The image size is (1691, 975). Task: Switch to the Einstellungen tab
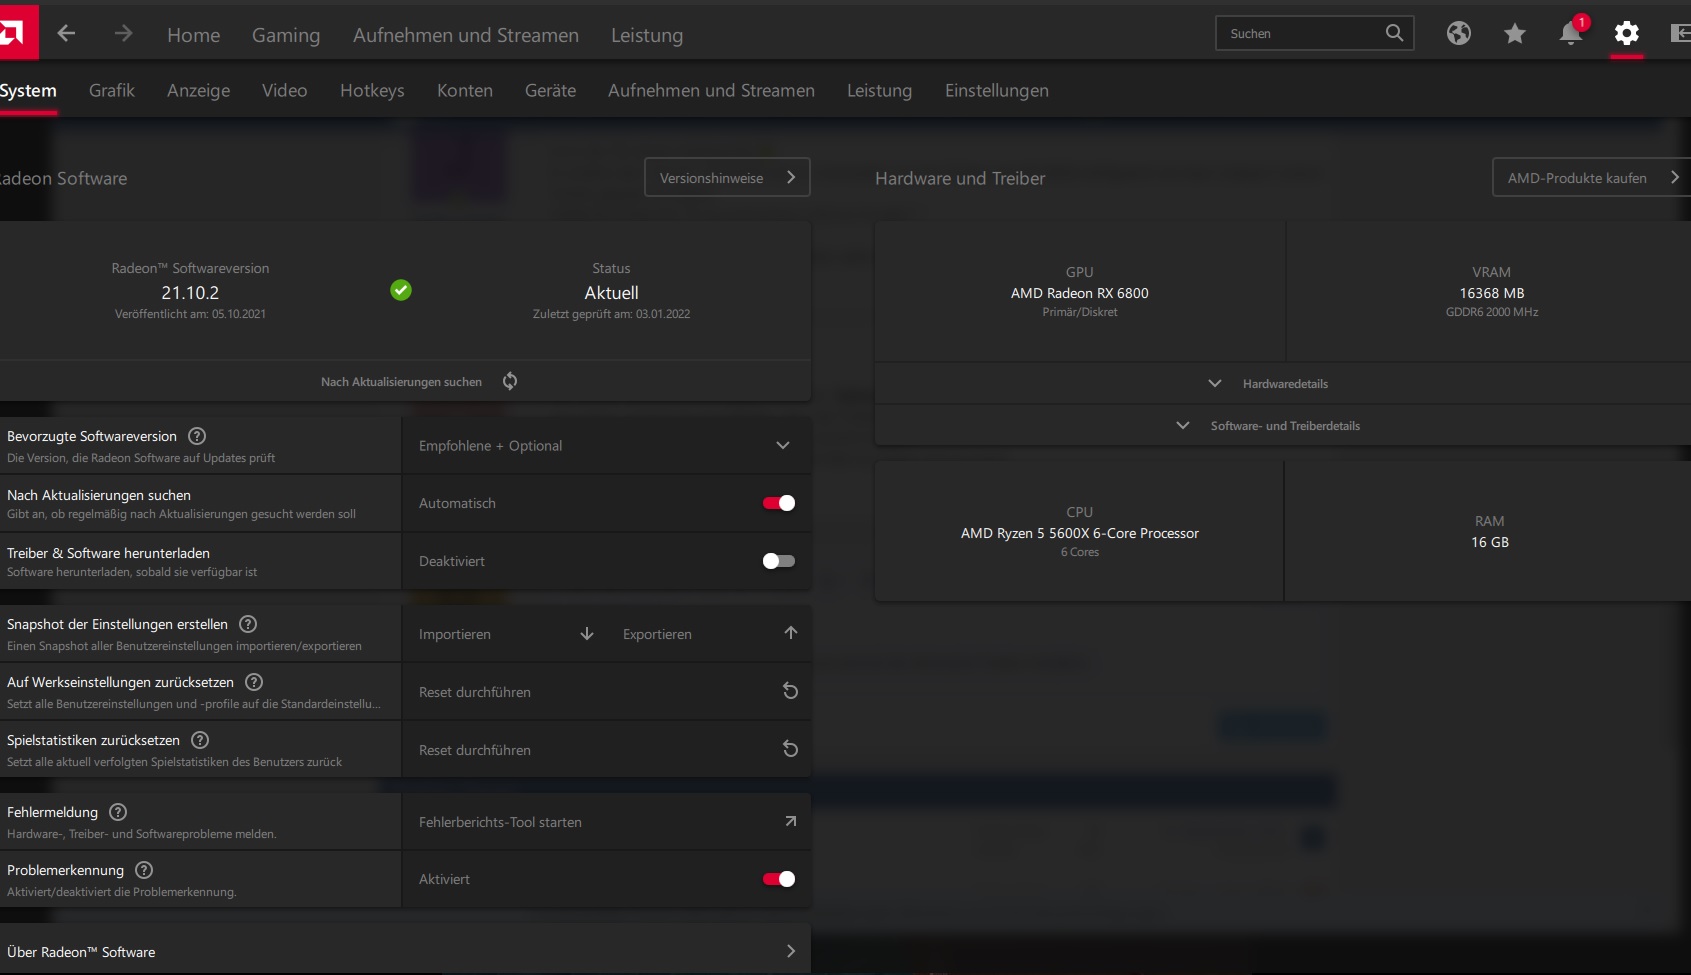(x=997, y=91)
